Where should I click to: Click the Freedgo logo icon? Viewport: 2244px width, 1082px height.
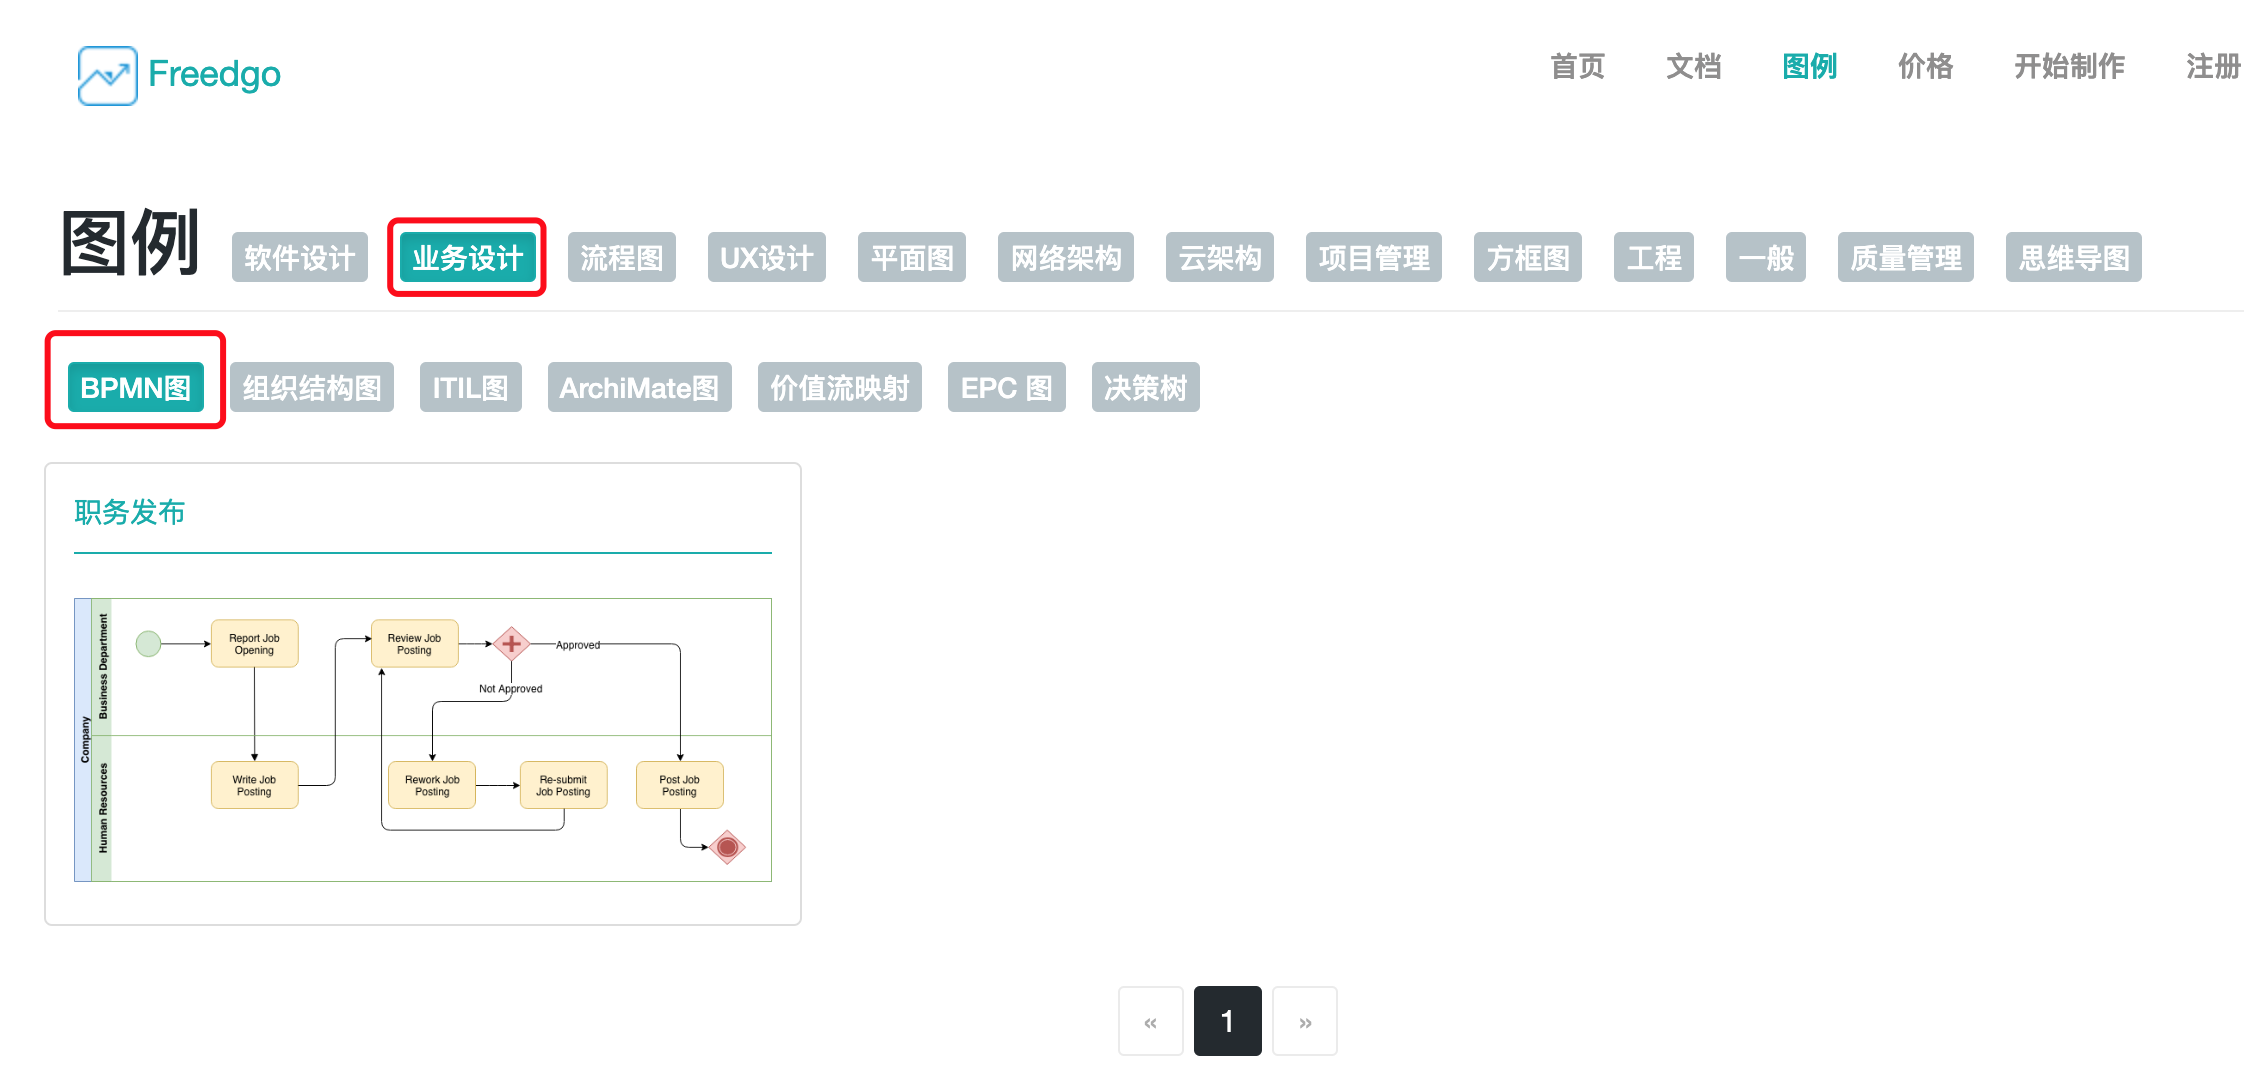[107, 75]
